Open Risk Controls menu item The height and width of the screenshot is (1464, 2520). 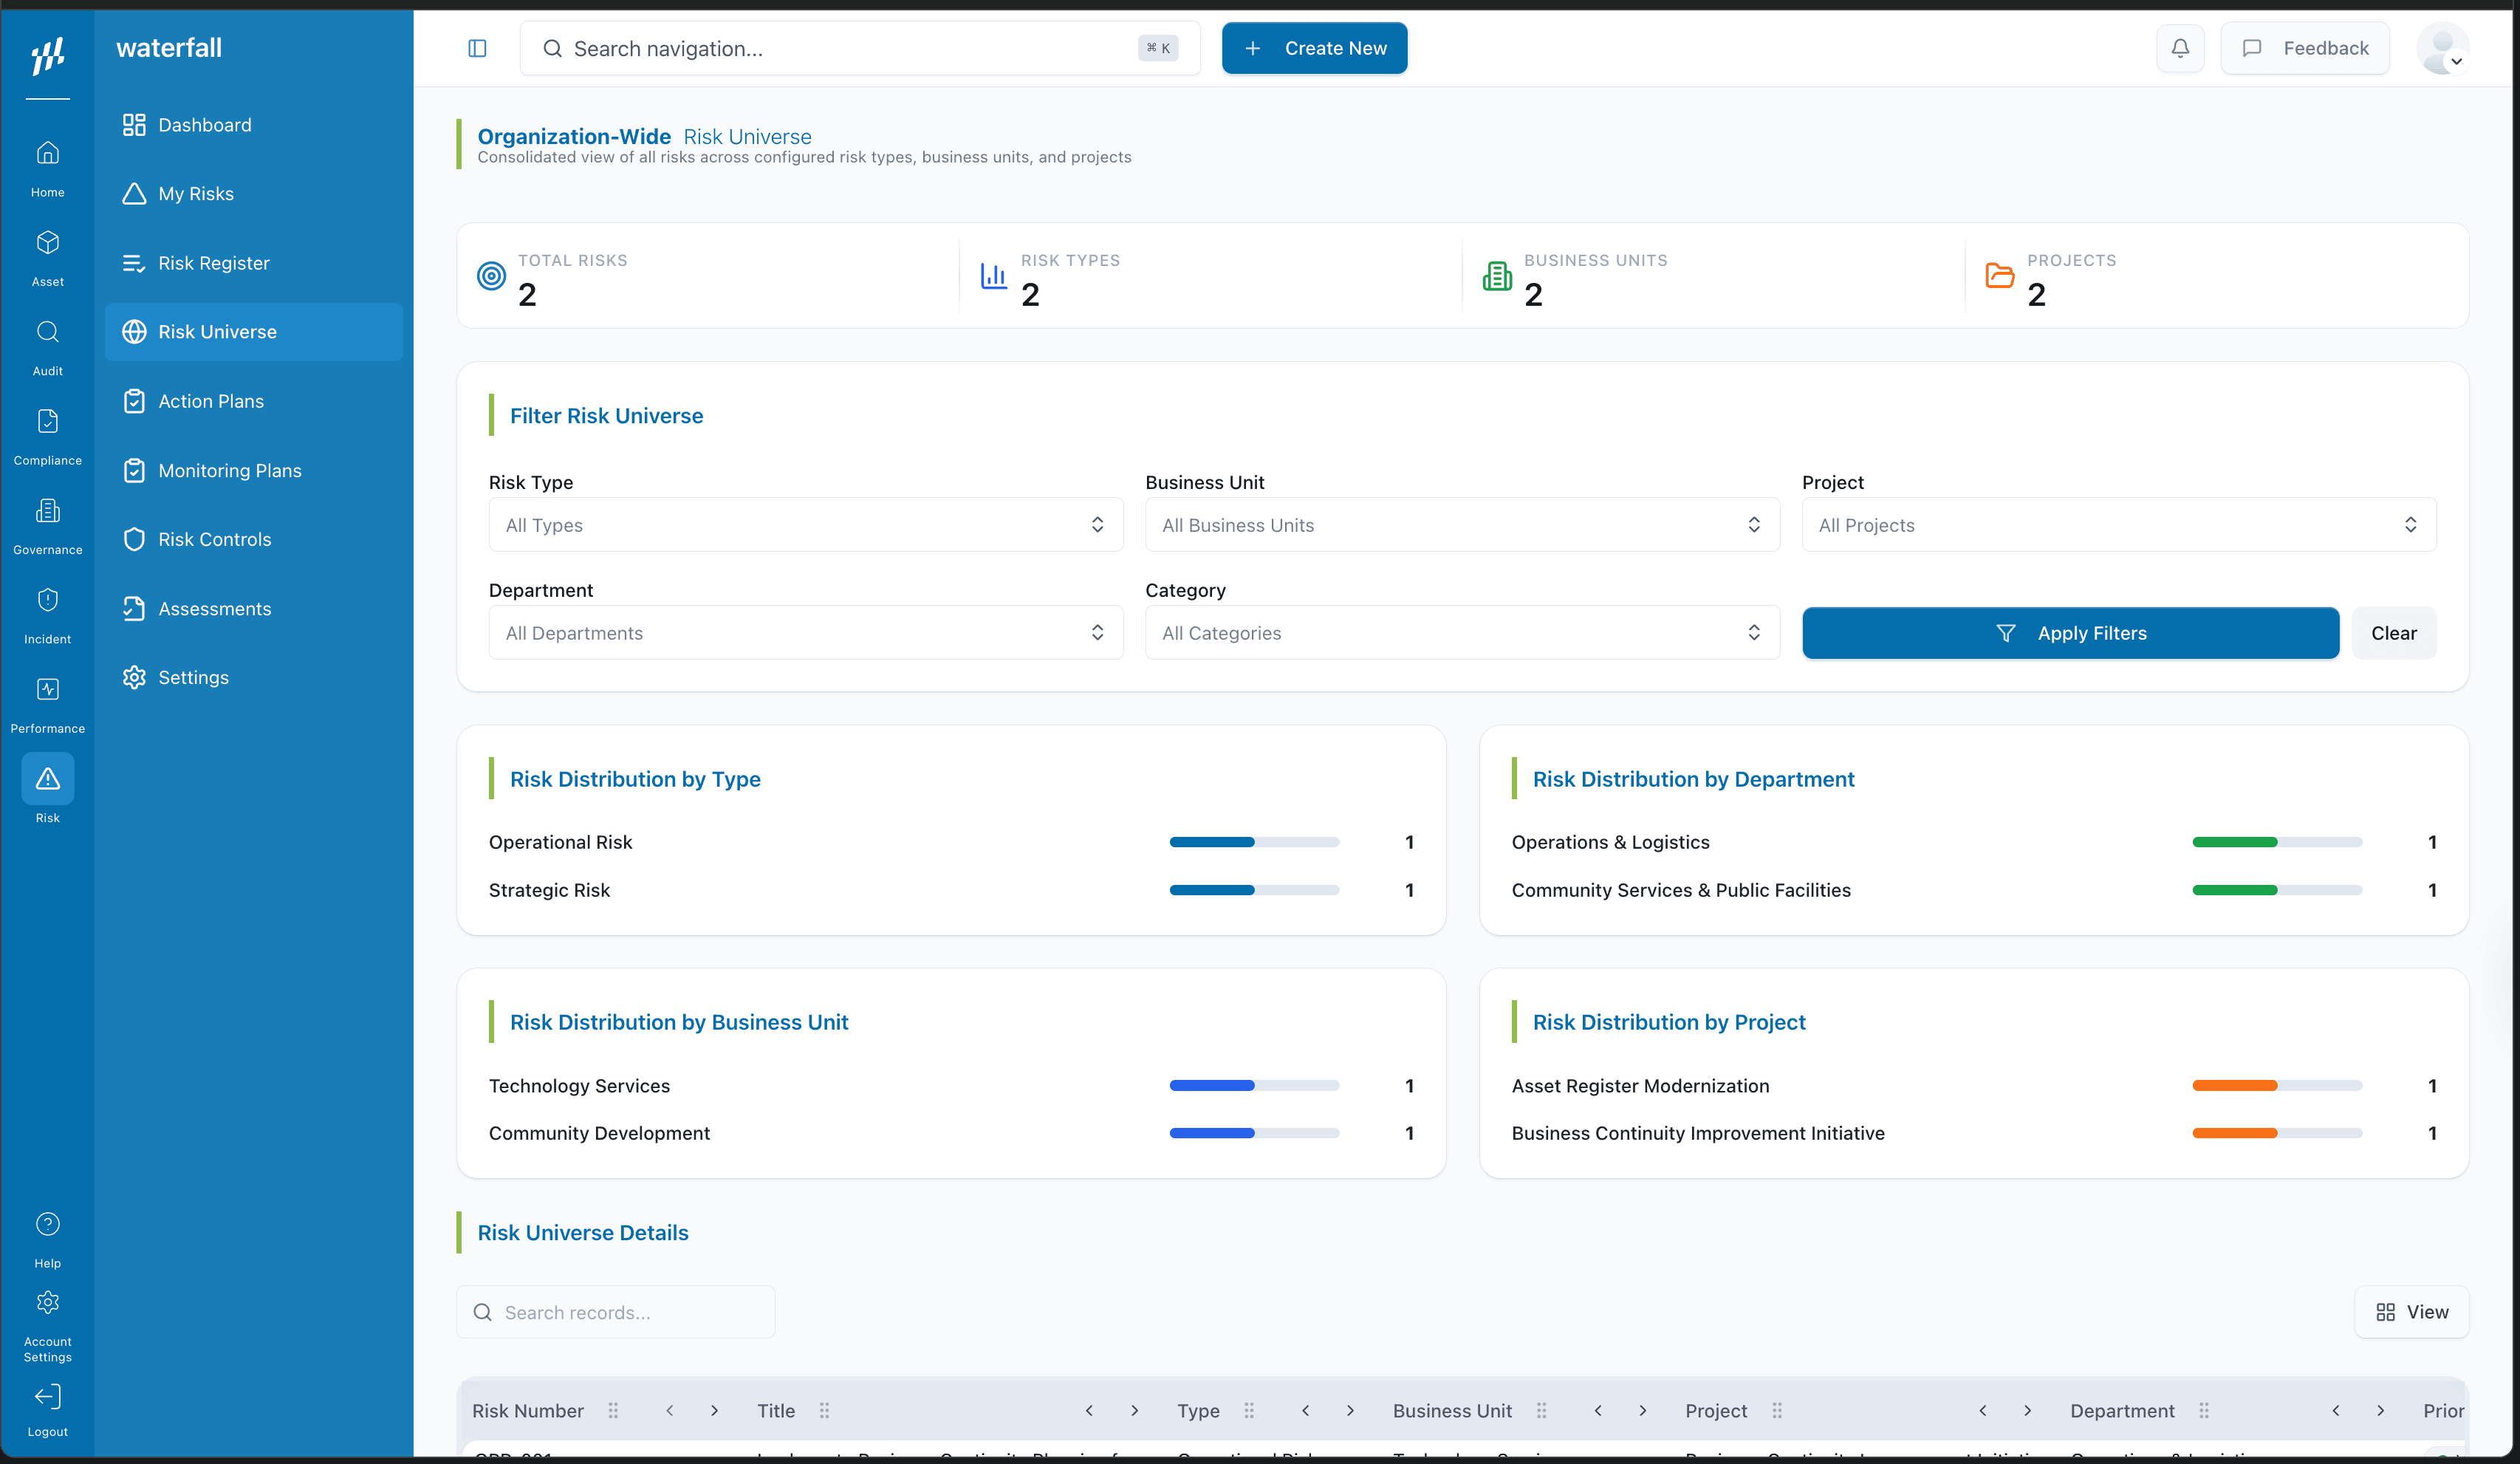click(x=253, y=539)
